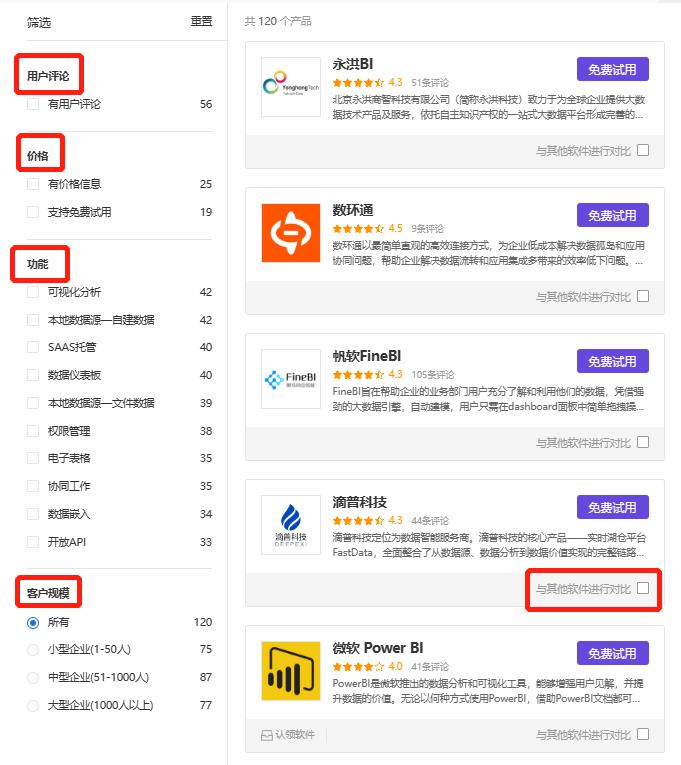Click the 价格 section heading
Image resolution: width=681 pixels, height=765 pixels.
(x=38, y=156)
